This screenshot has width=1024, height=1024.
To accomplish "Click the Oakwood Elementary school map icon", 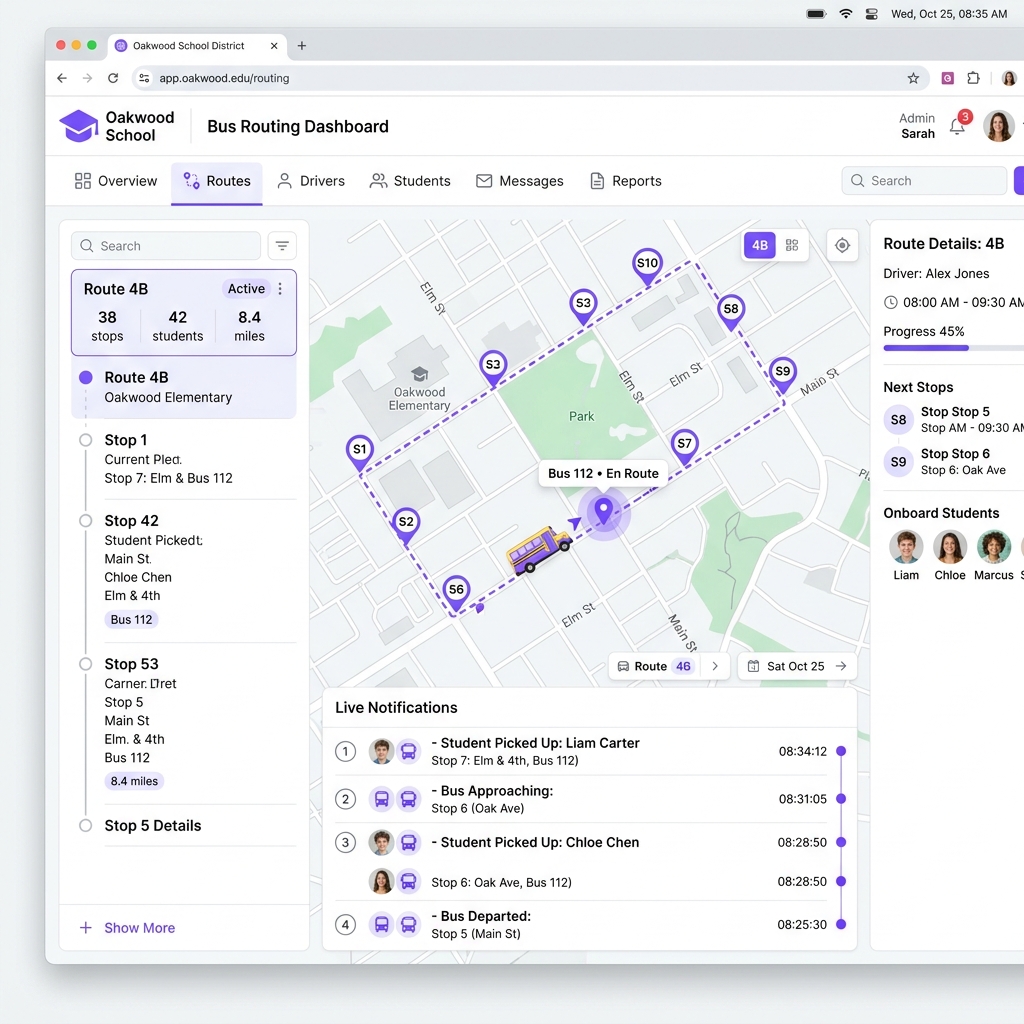I will tap(419, 374).
